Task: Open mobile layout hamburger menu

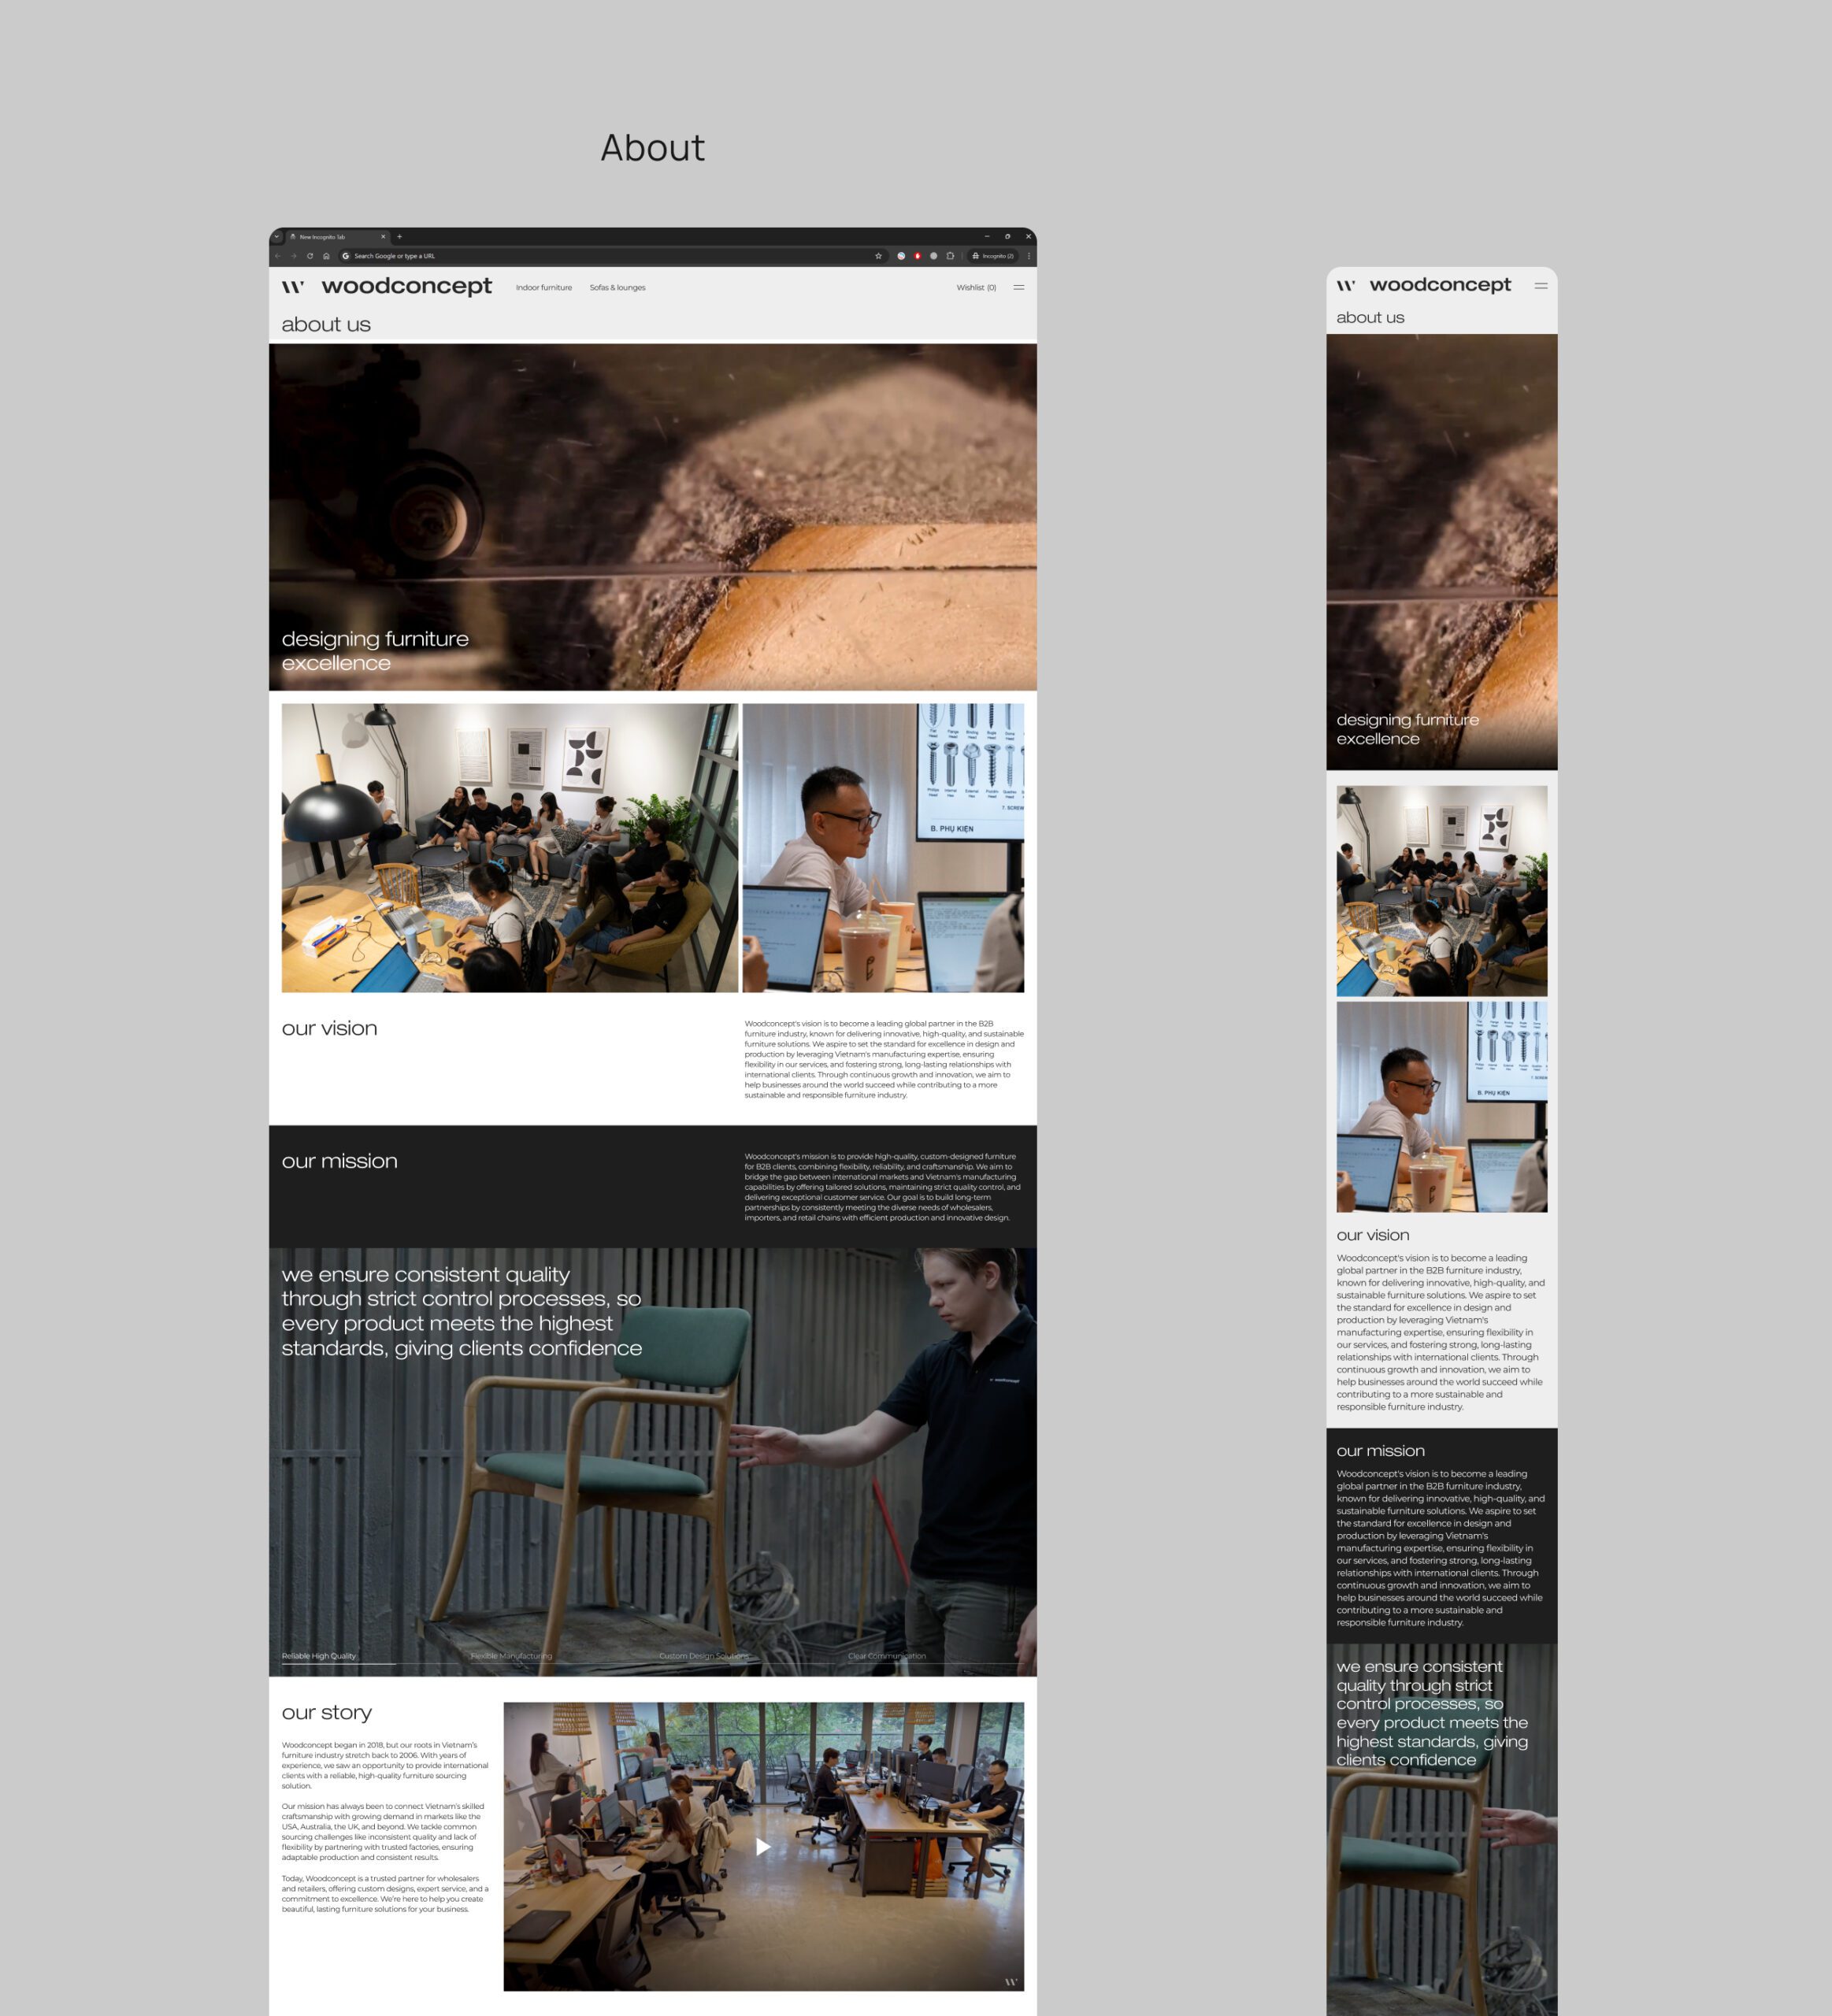Action: pos(1541,286)
